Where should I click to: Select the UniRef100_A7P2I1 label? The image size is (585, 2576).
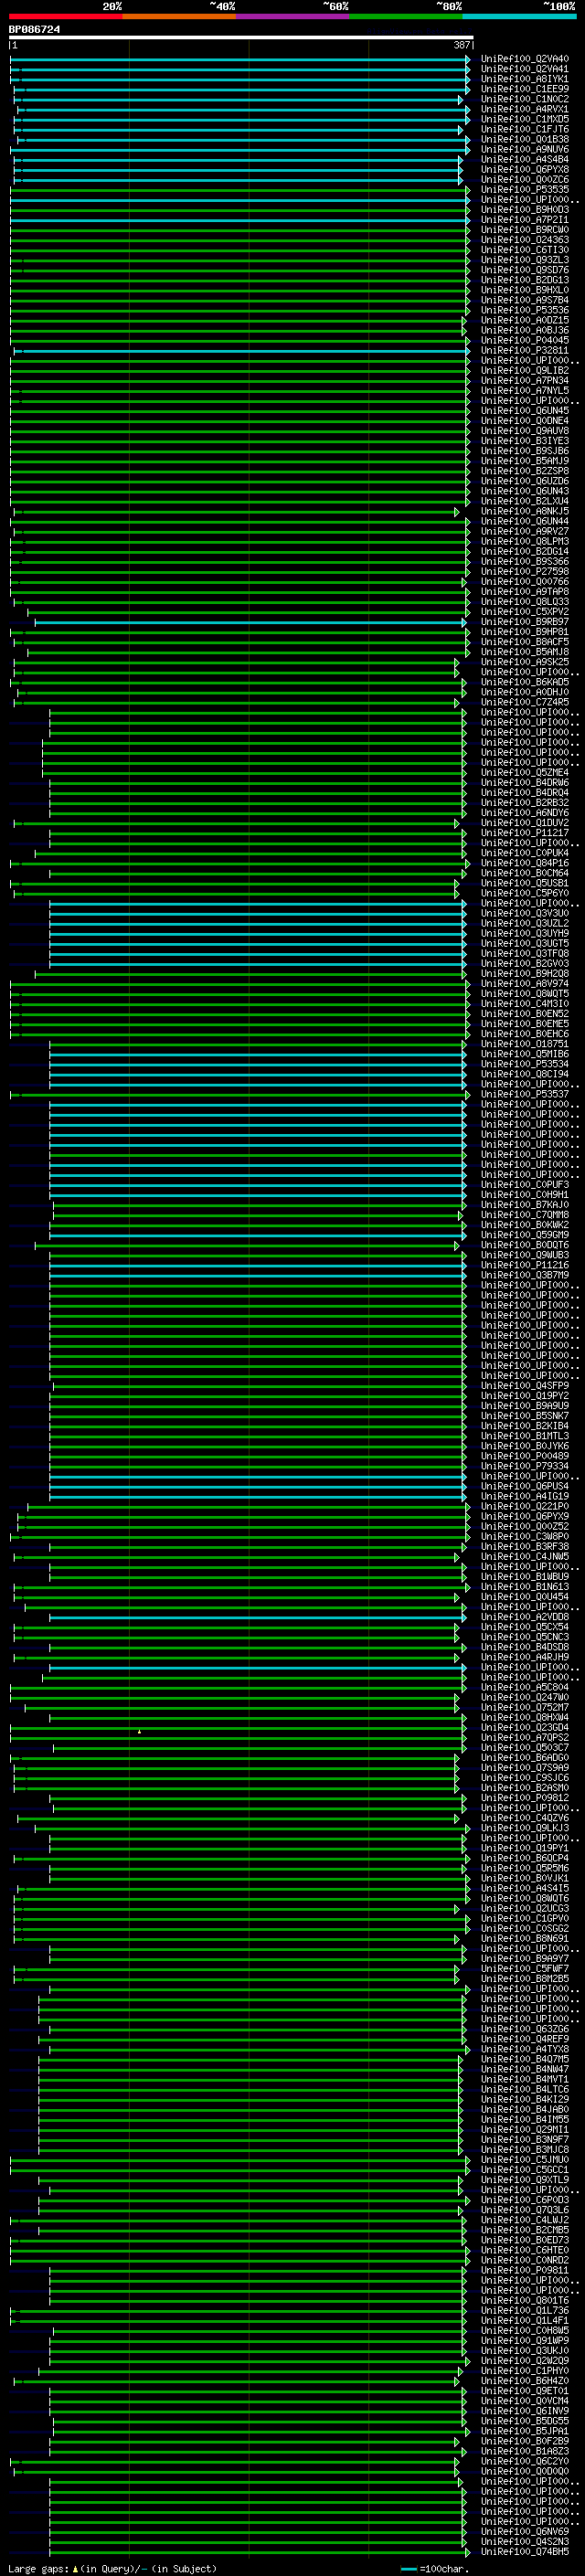point(524,220)
